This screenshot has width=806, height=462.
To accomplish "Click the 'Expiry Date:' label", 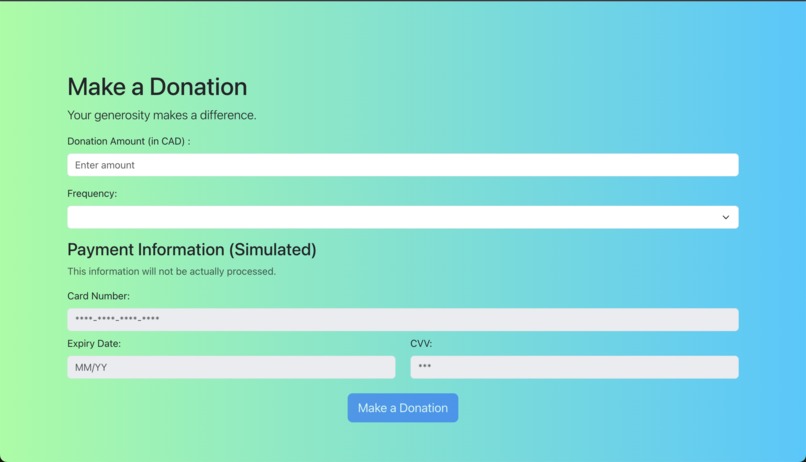I will pyautogui.click(x=94, y=344).
